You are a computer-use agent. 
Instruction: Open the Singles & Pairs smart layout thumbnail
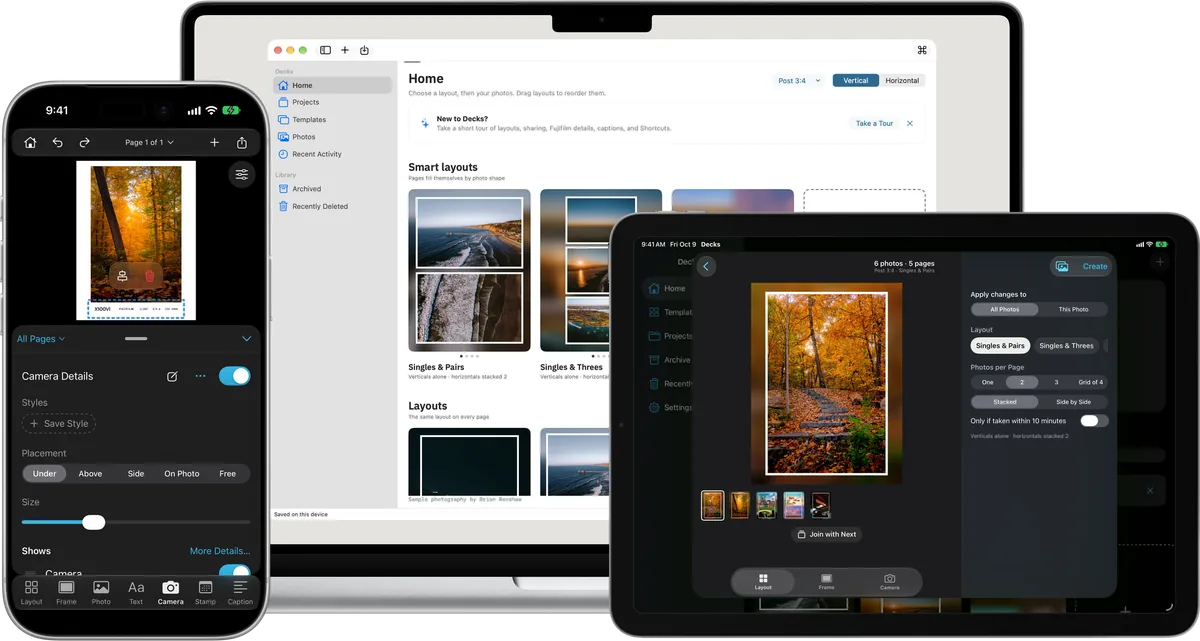(x=469, y=270)
